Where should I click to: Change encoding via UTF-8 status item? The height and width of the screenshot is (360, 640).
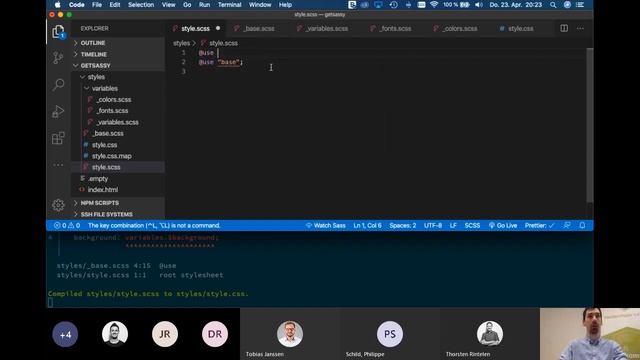(433, 225)
